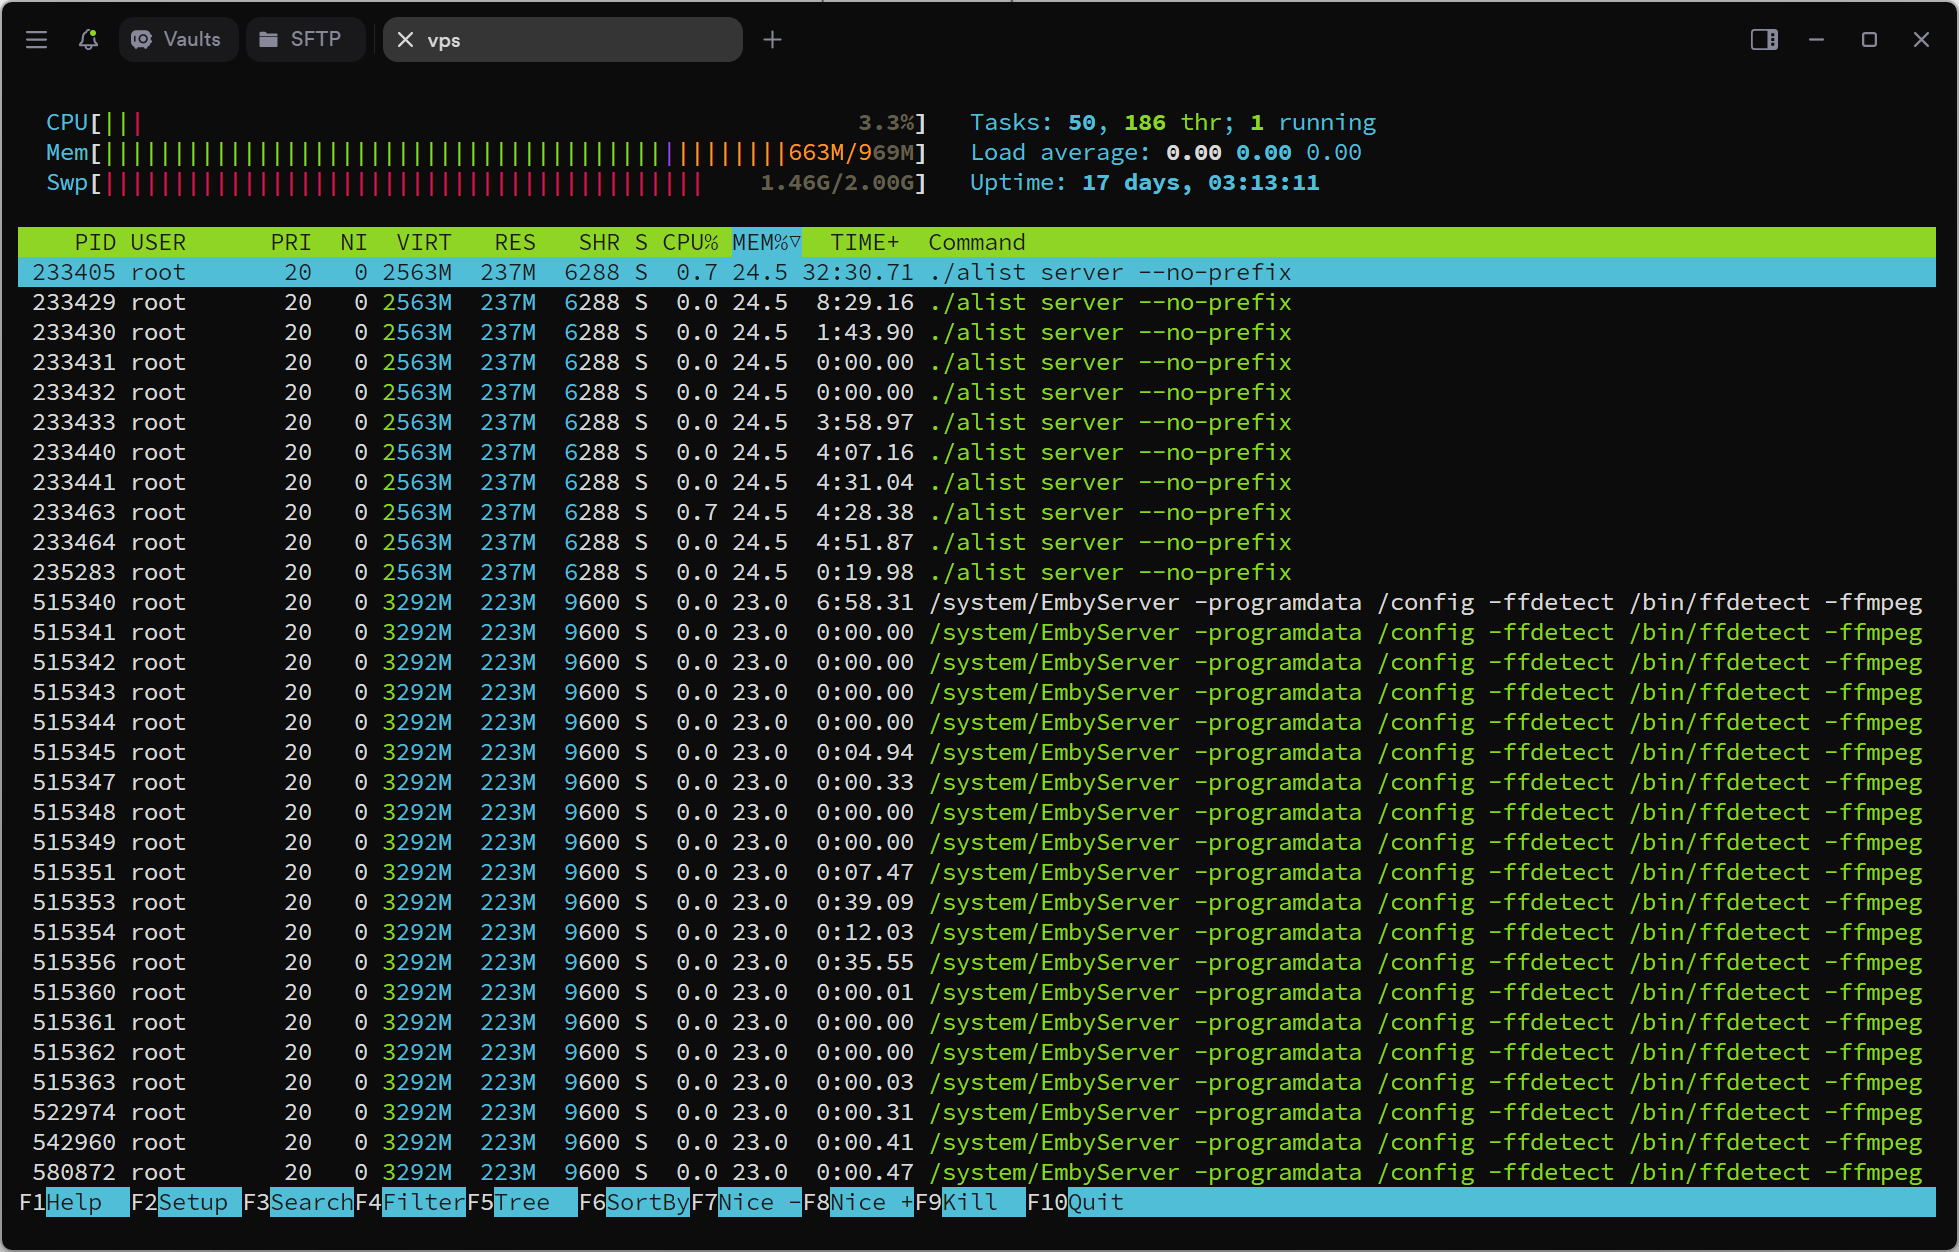
Task: Open the hamburger menu icon
Action: click(x=37, y=40)
